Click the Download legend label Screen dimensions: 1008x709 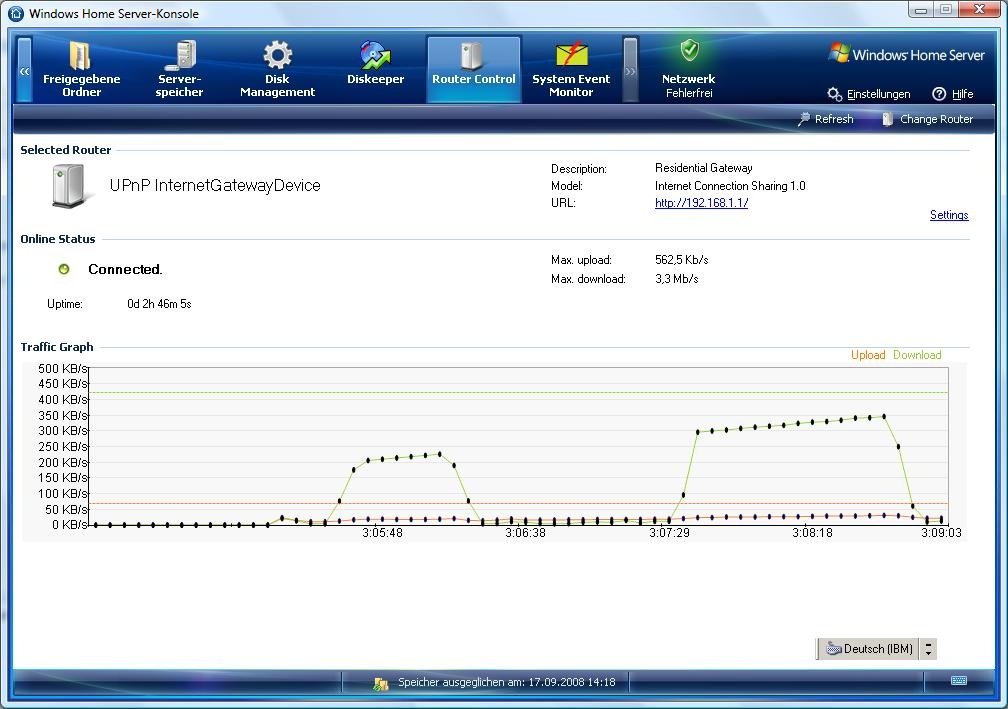pos(917,355)
